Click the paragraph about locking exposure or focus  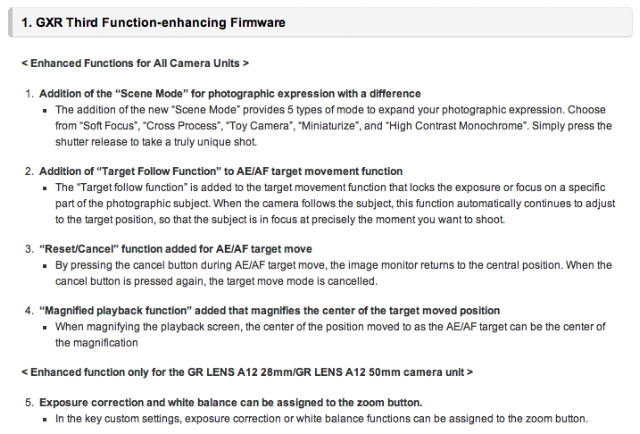coord(335,203)
